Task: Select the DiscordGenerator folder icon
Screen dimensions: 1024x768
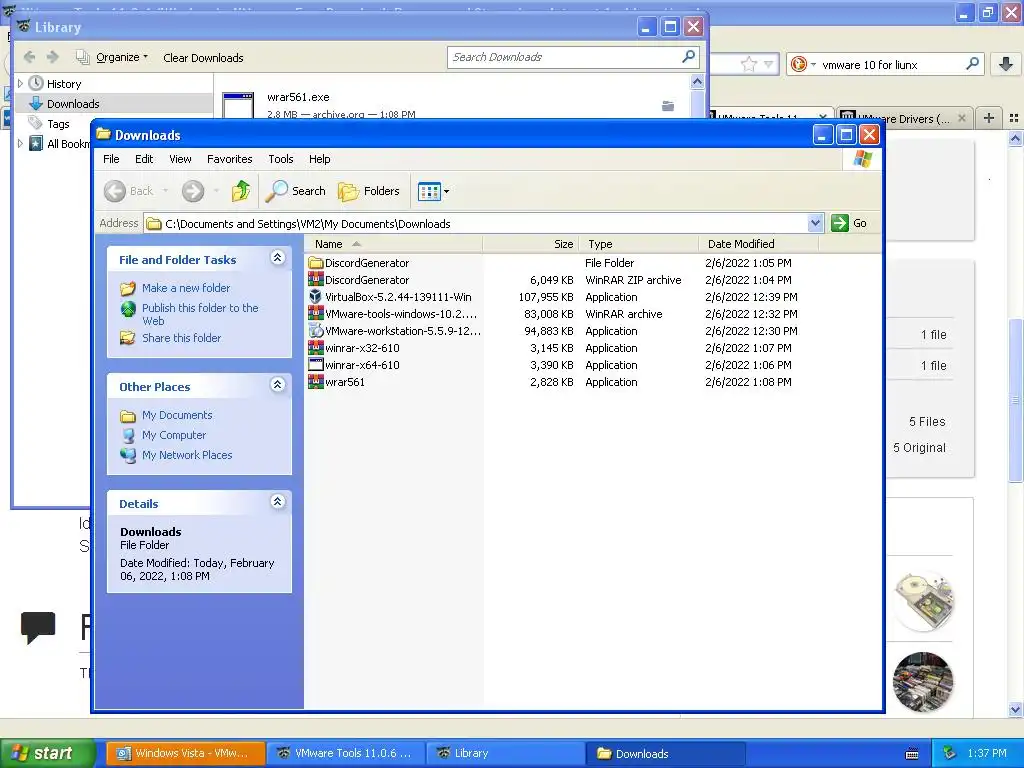Action: tap(316, 263)
